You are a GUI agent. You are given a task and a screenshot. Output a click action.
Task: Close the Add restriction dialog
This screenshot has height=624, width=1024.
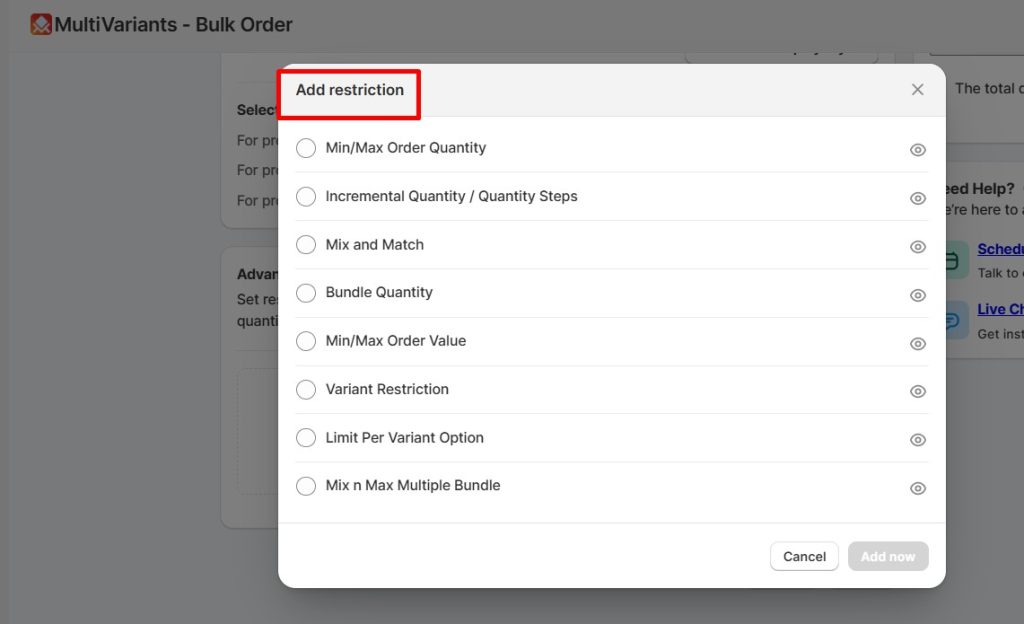pos(917,90)
